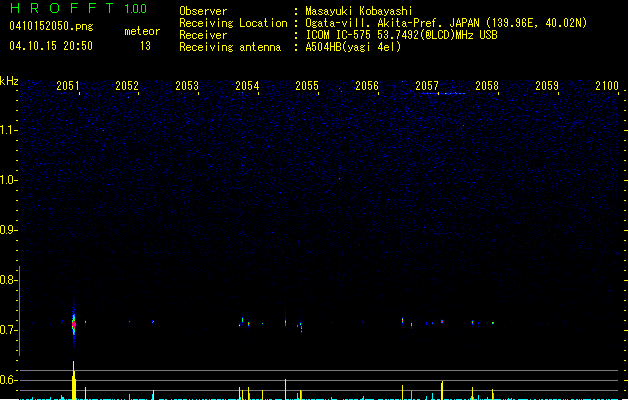Click the date stamp 04.10.15 20:50
629x400 pixels.
tap(51, 46)
